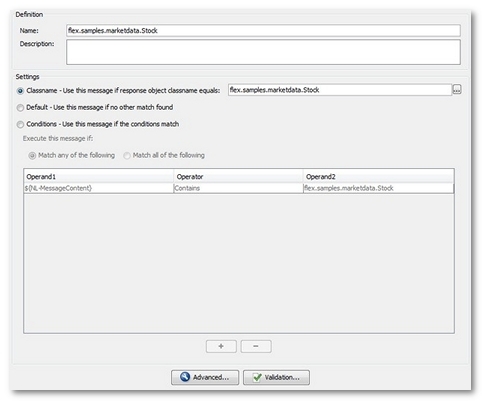The width and height of the screenshot is (482, 401).
Task: Click the wrench icon on Advanced button
Action: 185,377
